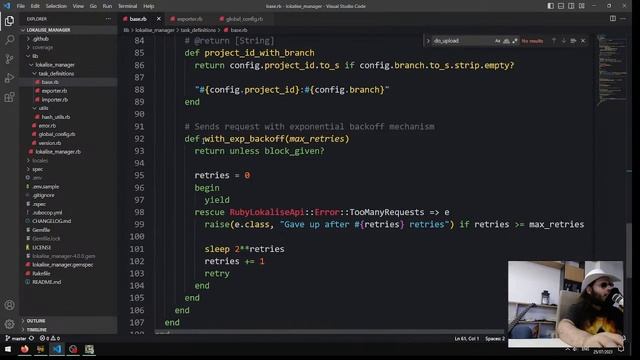Collapse the task_definitions folder
This screenshot has height=360, width=640.
coord(56,73)
